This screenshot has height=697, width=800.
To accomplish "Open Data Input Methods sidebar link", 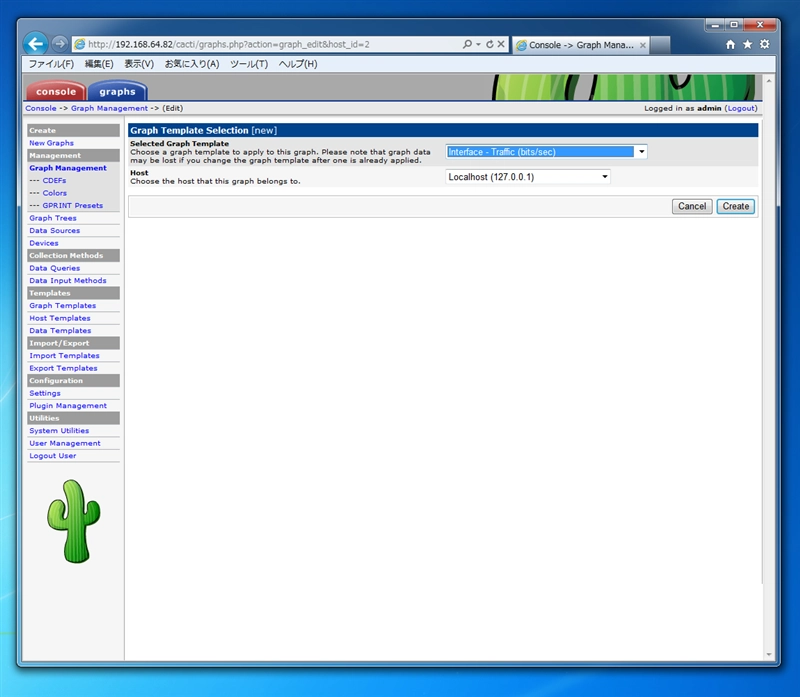I will click(x=68, y=280).
